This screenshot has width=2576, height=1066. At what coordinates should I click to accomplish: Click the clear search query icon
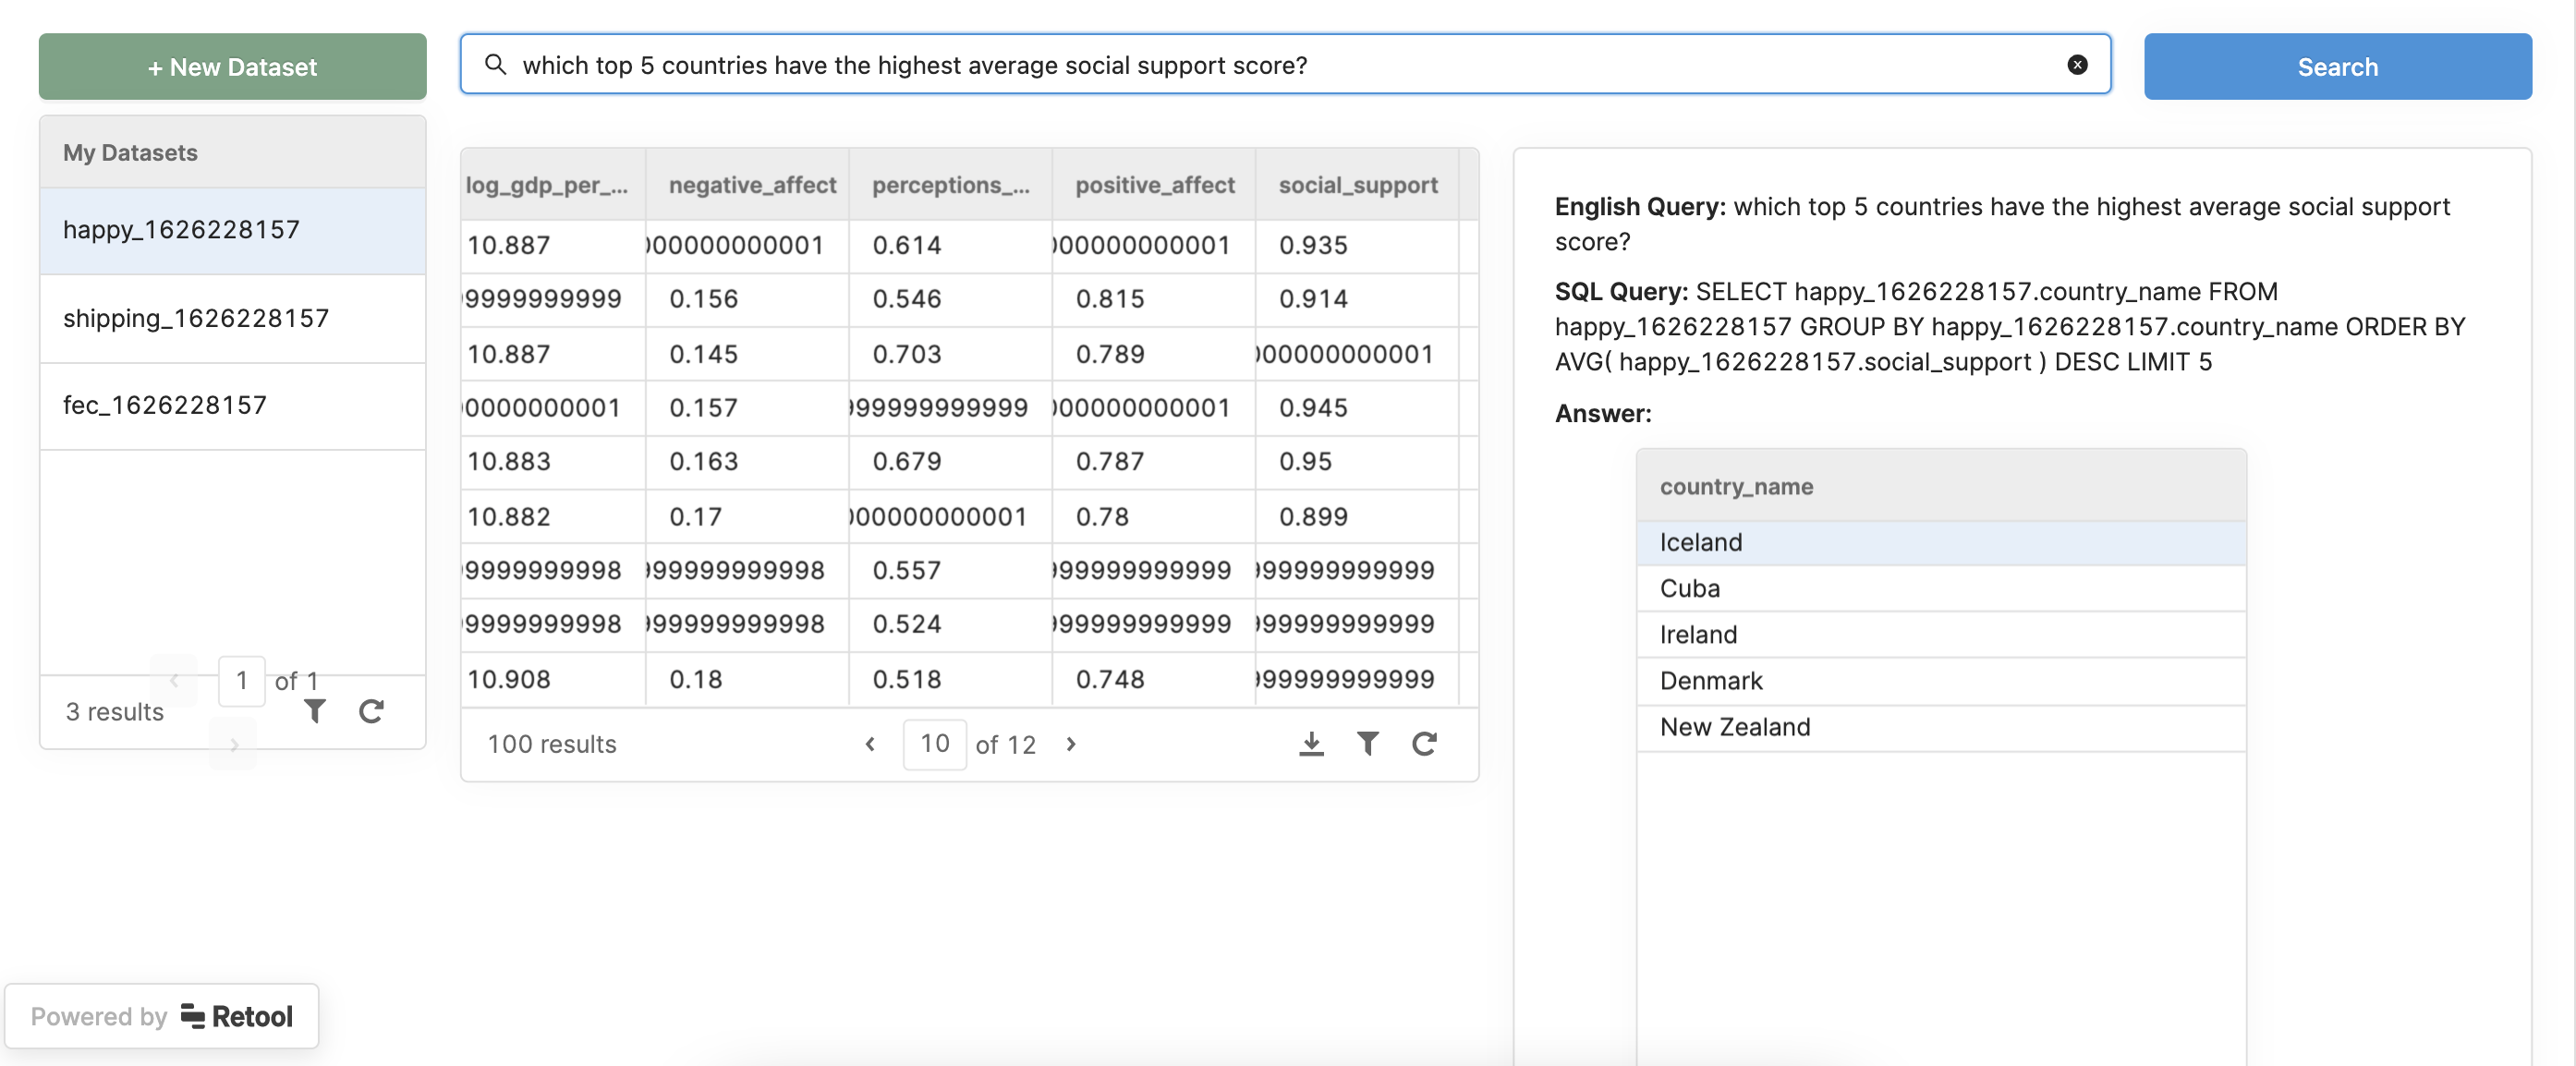coord(2076,65)
